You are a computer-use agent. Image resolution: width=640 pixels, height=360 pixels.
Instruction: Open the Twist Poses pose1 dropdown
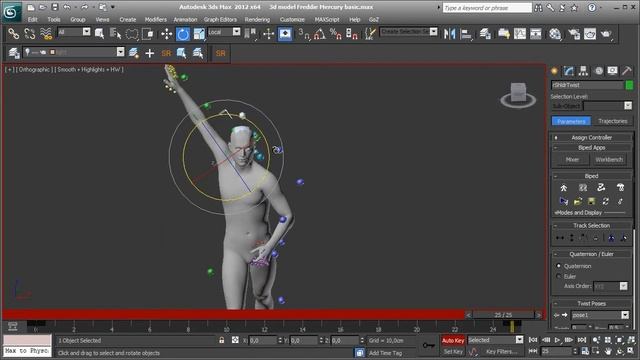point(625,315)
